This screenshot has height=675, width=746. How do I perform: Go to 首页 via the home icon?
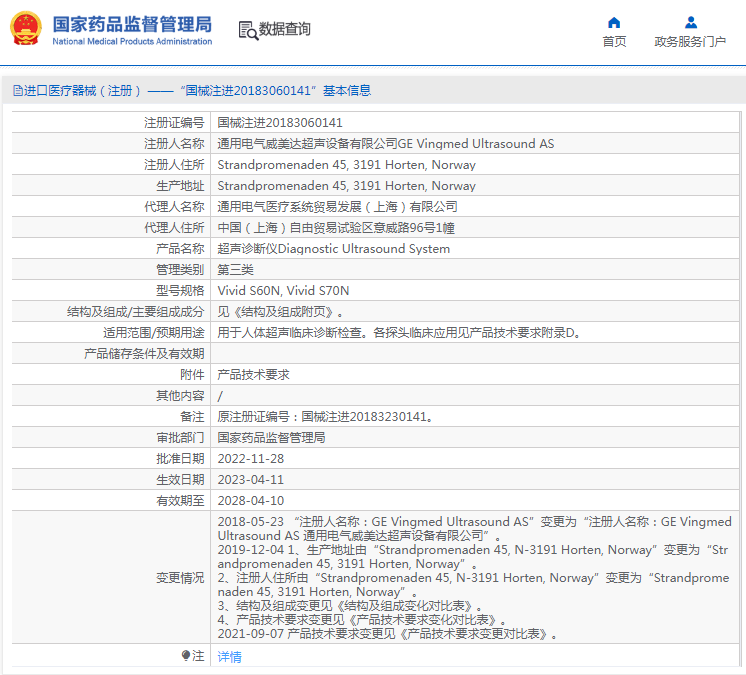(x=614, y=22)
